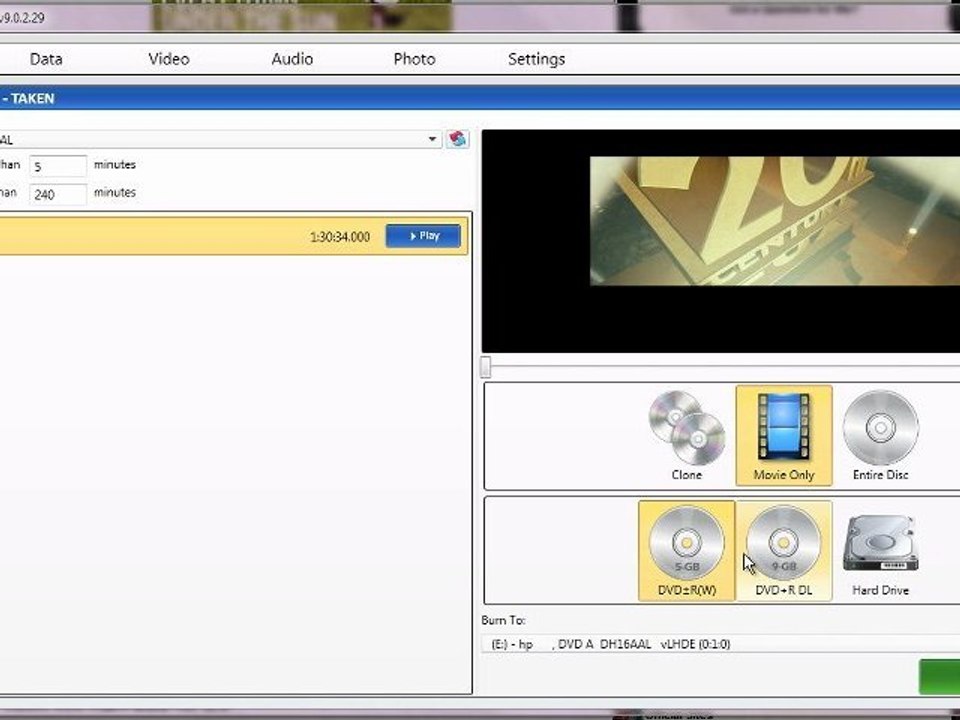Image resolution: width=960 pixels, height=720 pixels.
Task: Click the green start button
Action: pos(940,677)
